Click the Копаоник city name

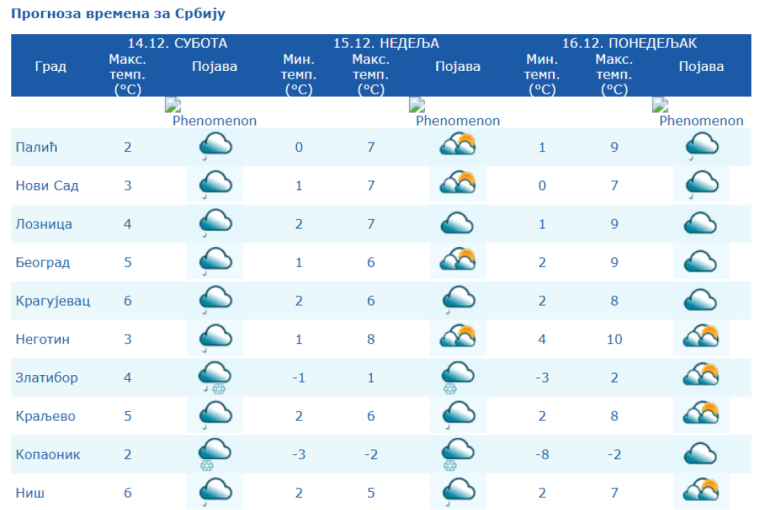(x=47, y=453)
